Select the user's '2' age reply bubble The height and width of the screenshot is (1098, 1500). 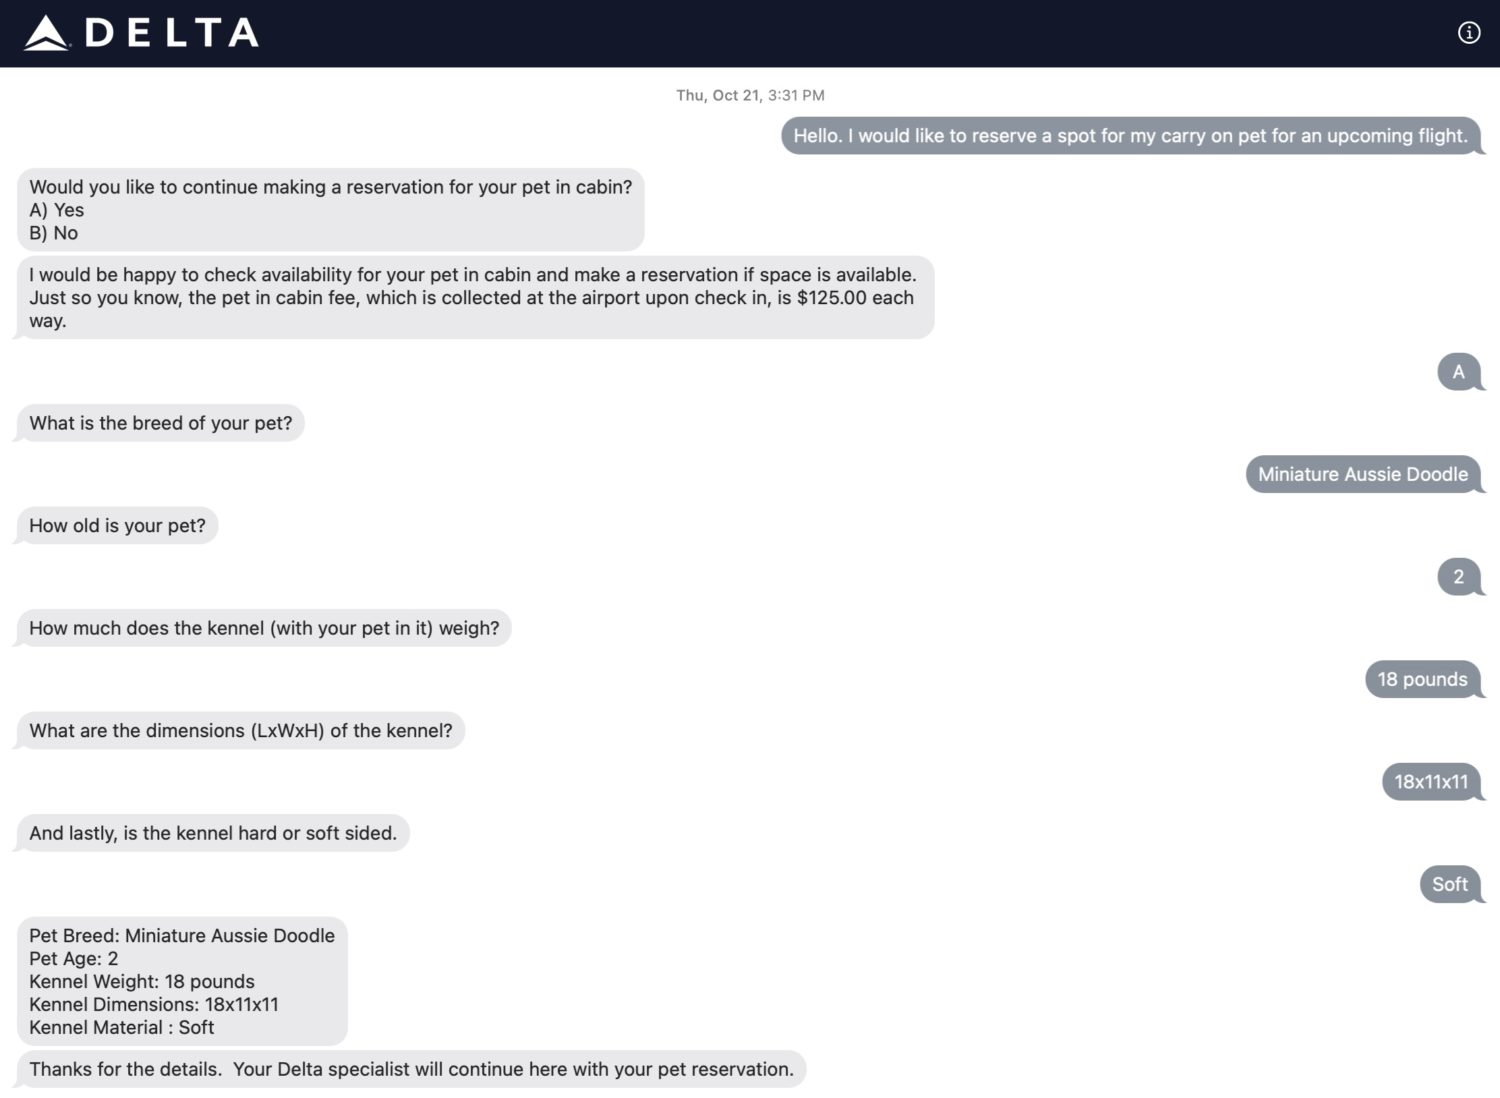[x=1458, y=577]
